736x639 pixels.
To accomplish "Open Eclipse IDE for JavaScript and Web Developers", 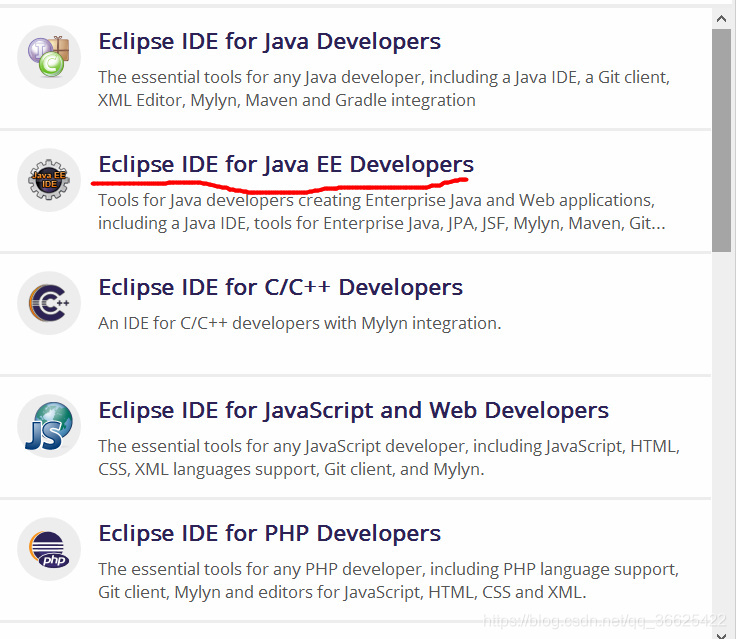I will pos(353,410).
